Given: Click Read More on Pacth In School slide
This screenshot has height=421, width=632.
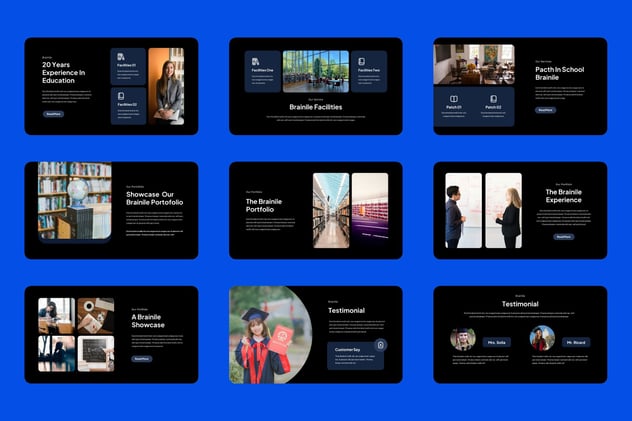Looking at the screenshot, I should 545,110.
